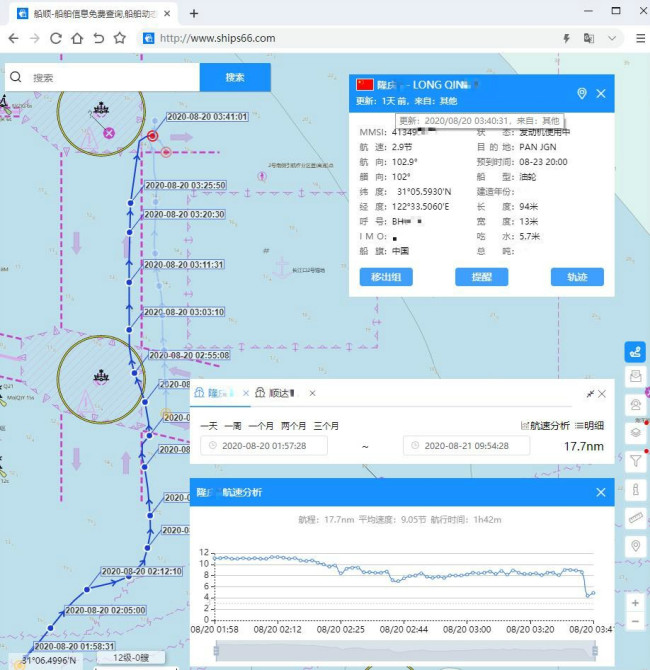Close the 航速分析 chart panel
Screen dimensions: 650x670
point(601,492)
